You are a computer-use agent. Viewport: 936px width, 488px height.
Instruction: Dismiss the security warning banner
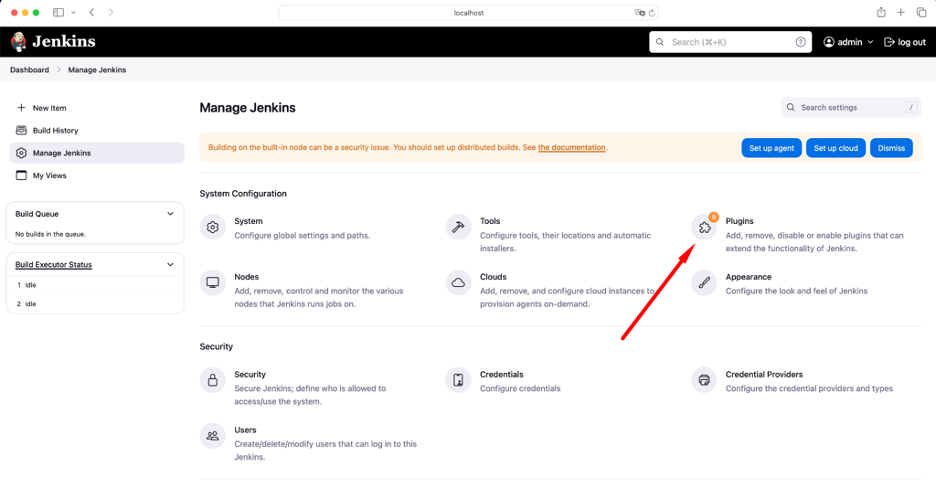(x=891, y=148)
